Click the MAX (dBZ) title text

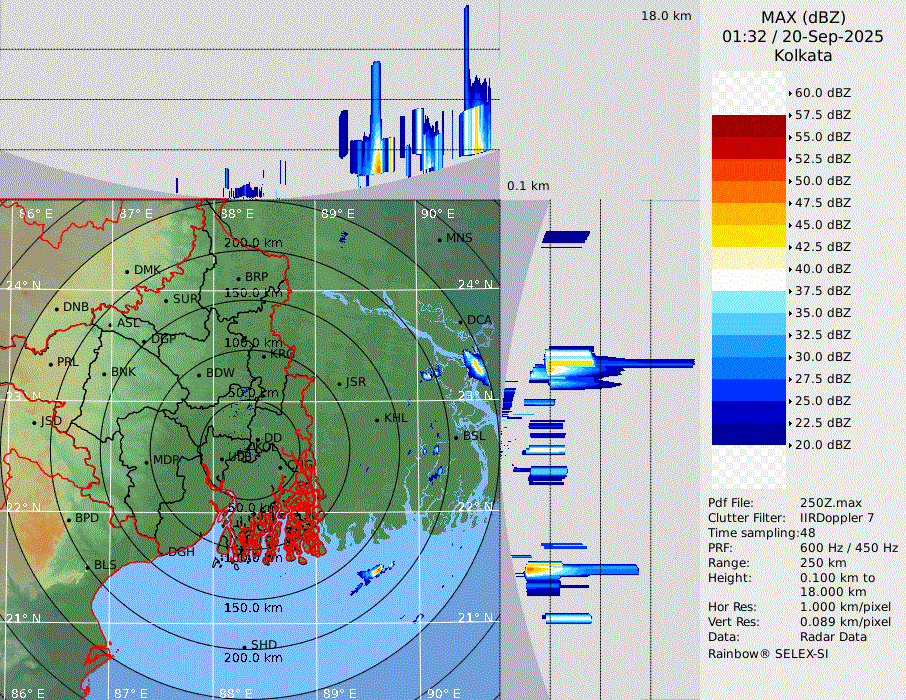pos(803,17)
